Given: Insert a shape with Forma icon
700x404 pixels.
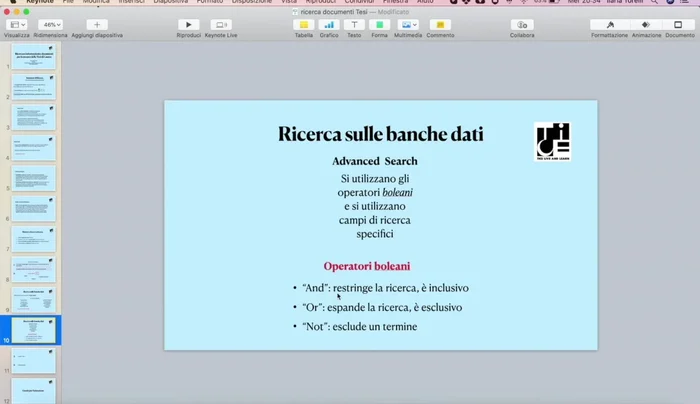Looking at the screenshot, I should pos(379,25).
